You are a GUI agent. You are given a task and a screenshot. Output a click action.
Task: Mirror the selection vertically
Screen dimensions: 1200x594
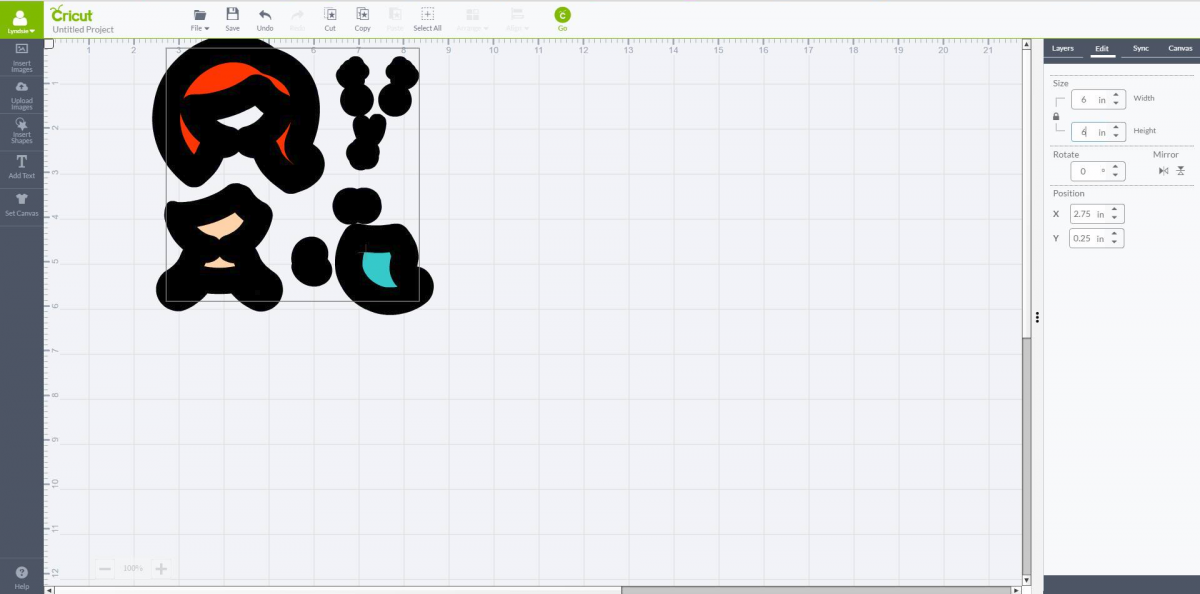tap(1180, 170)
